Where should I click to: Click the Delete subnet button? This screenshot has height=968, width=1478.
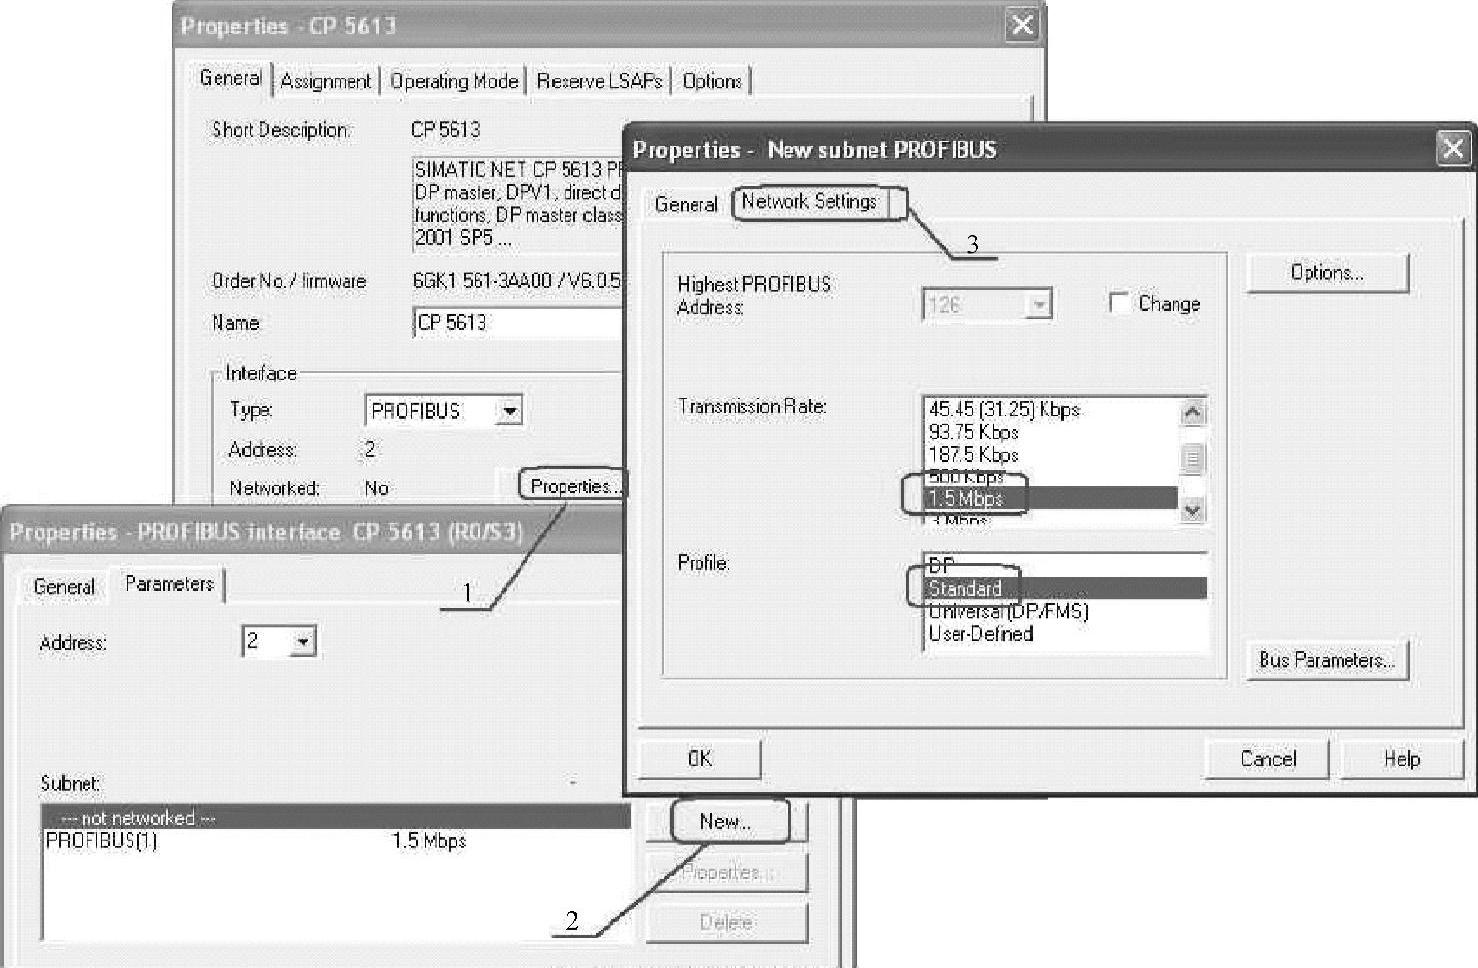click(727, 922)
